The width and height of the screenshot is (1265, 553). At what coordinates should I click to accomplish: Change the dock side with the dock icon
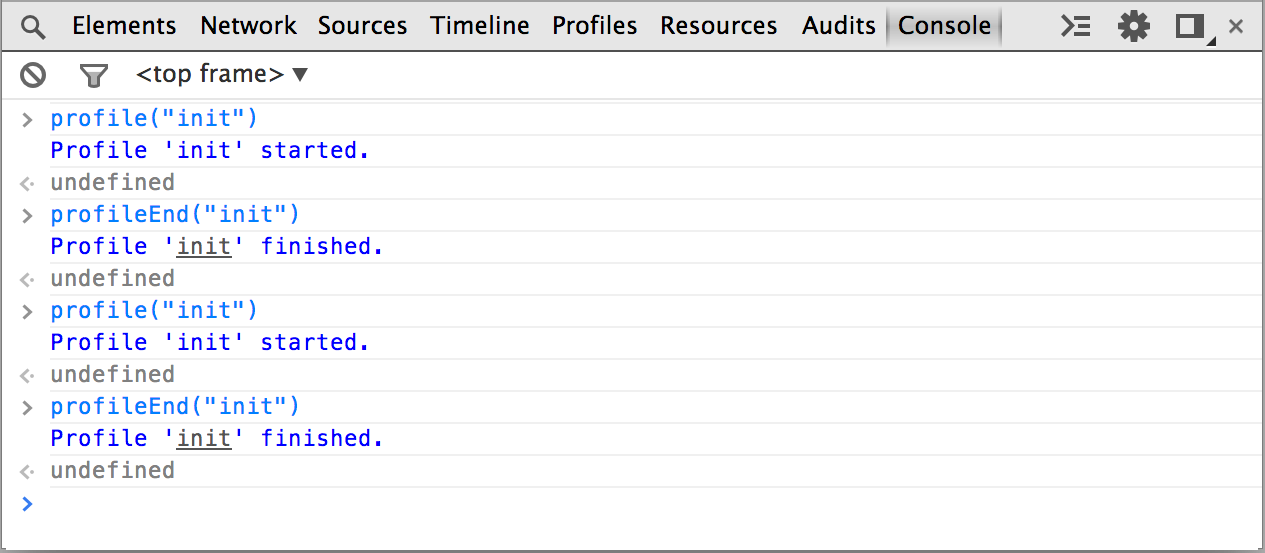[x=1190, y=27]
